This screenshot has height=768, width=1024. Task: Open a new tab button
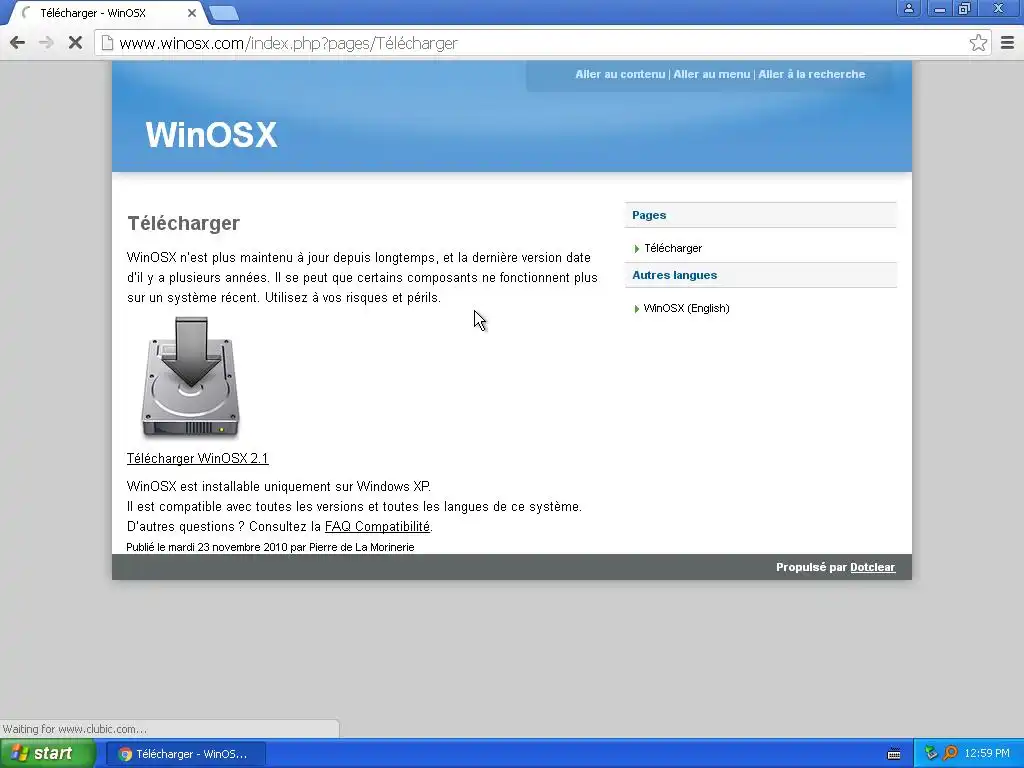(x=225, y=13)
